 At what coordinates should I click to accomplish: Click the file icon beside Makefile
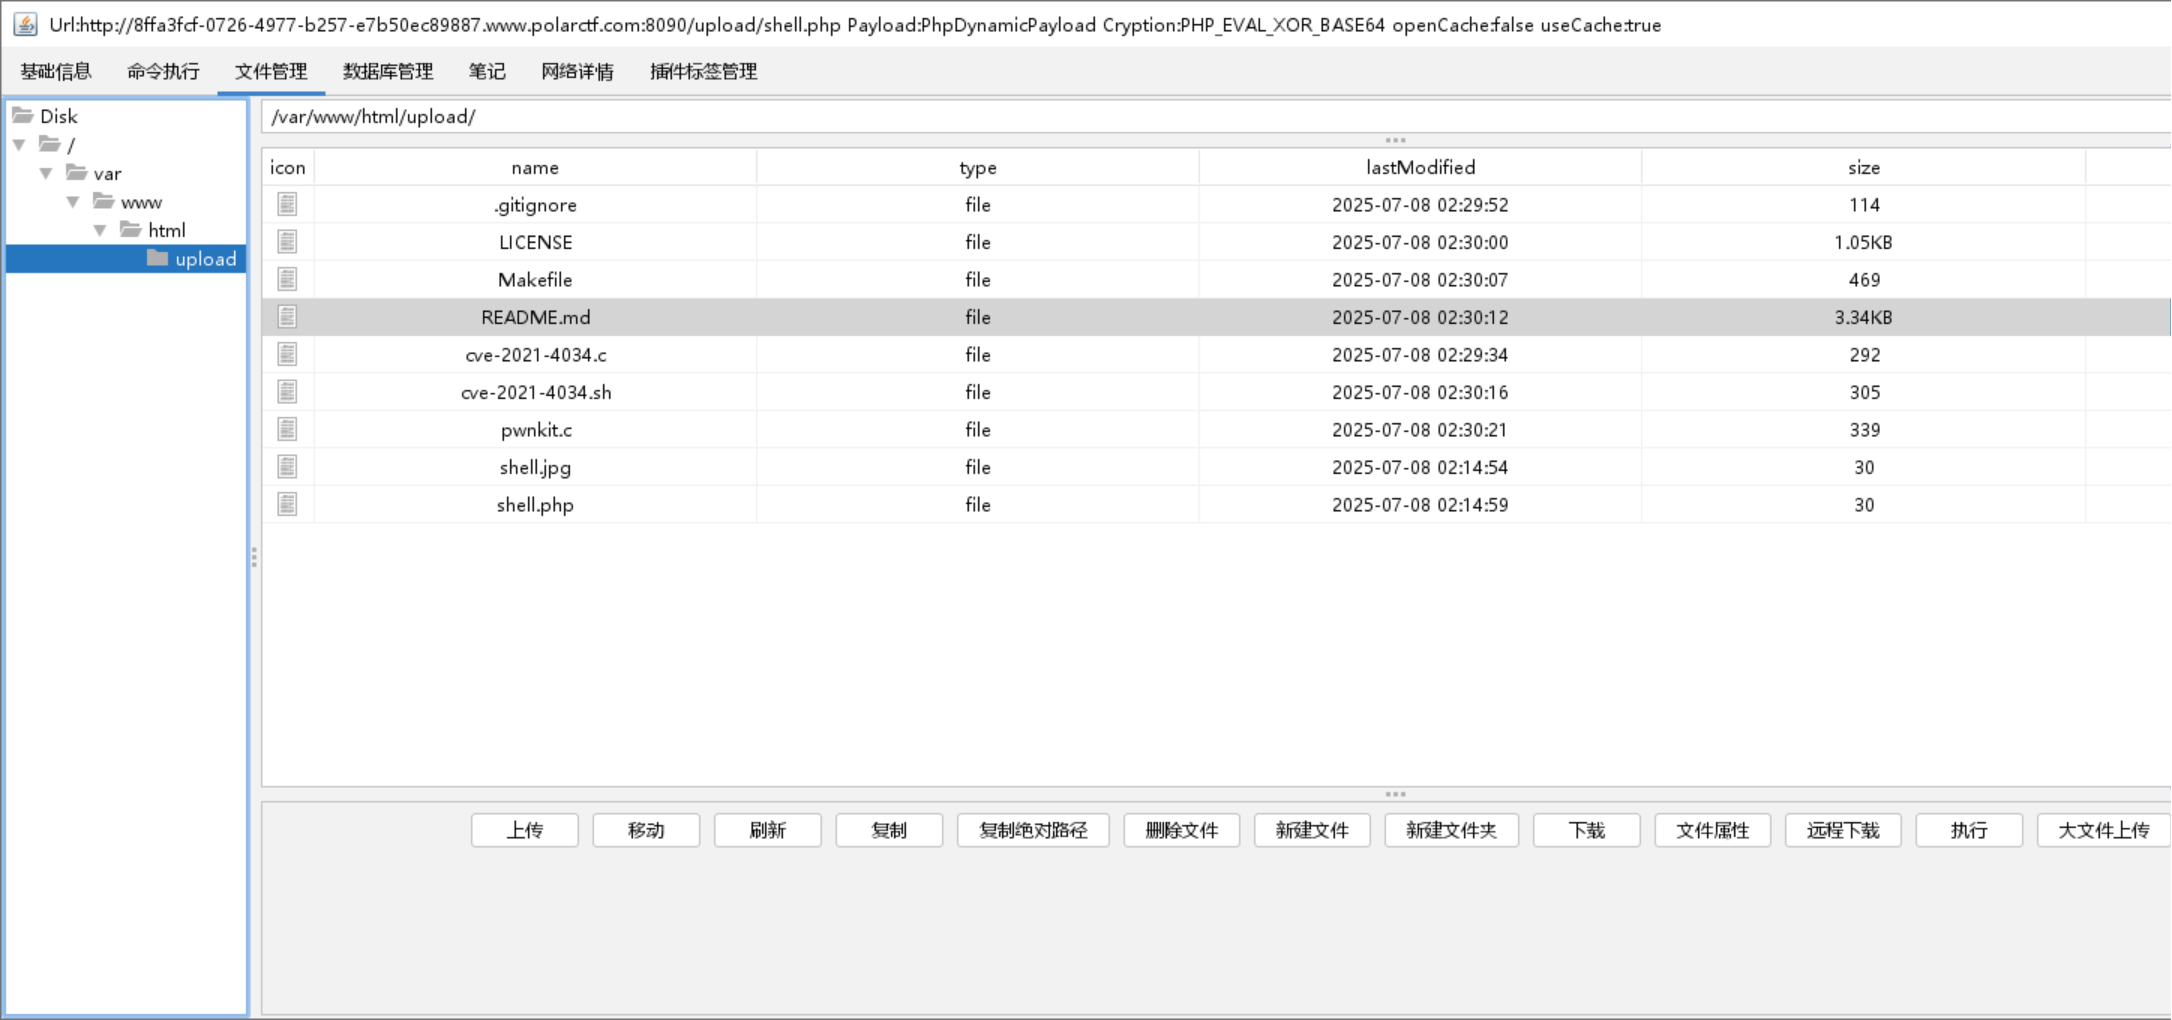287,279
